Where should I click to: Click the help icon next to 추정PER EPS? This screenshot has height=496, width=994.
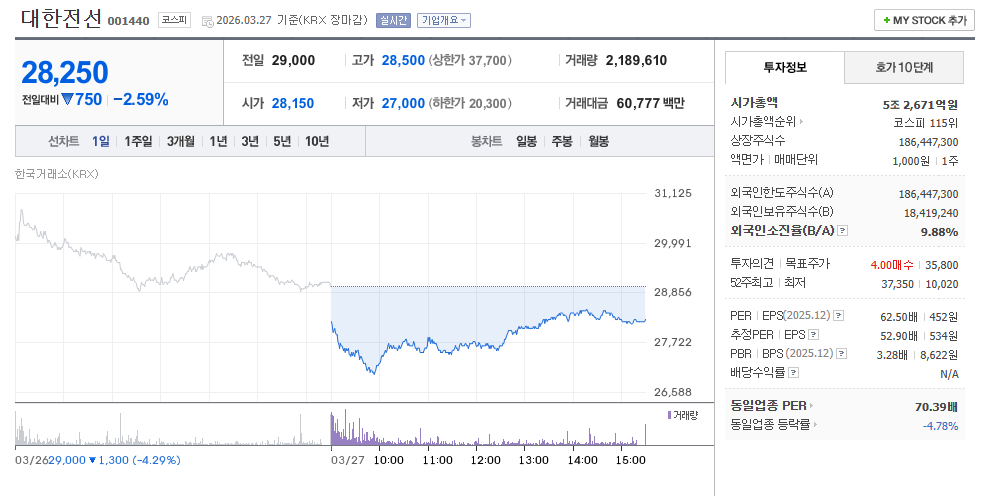813,334
